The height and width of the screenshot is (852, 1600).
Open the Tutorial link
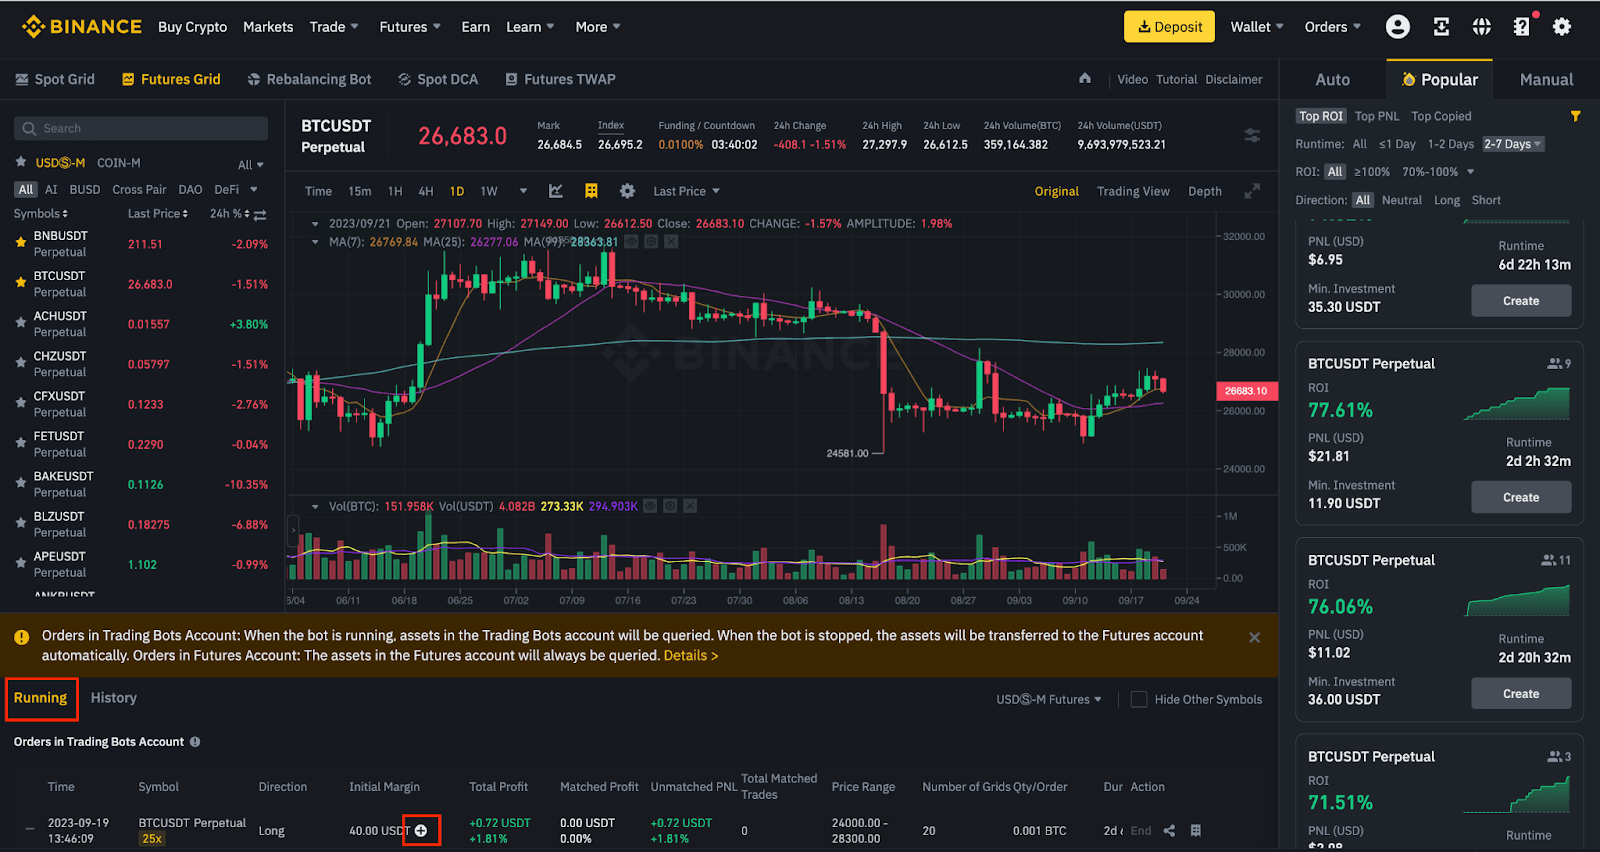1176,79
